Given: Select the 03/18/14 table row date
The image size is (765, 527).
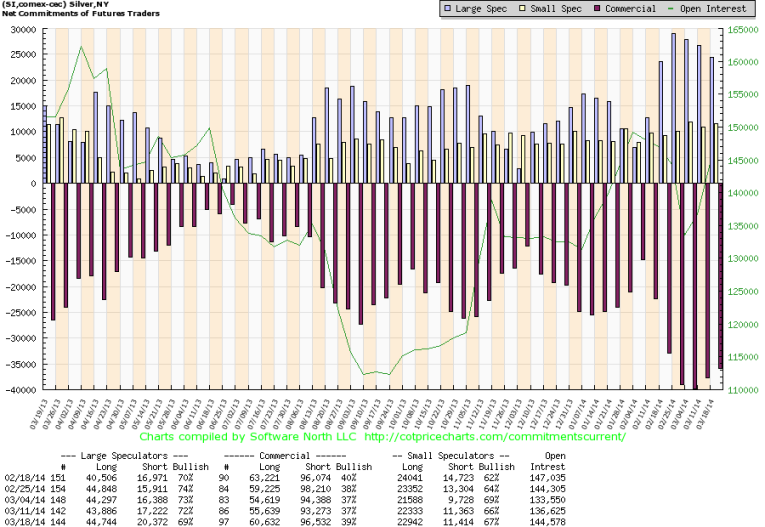Looking at the screenshot, I should 22,520.
